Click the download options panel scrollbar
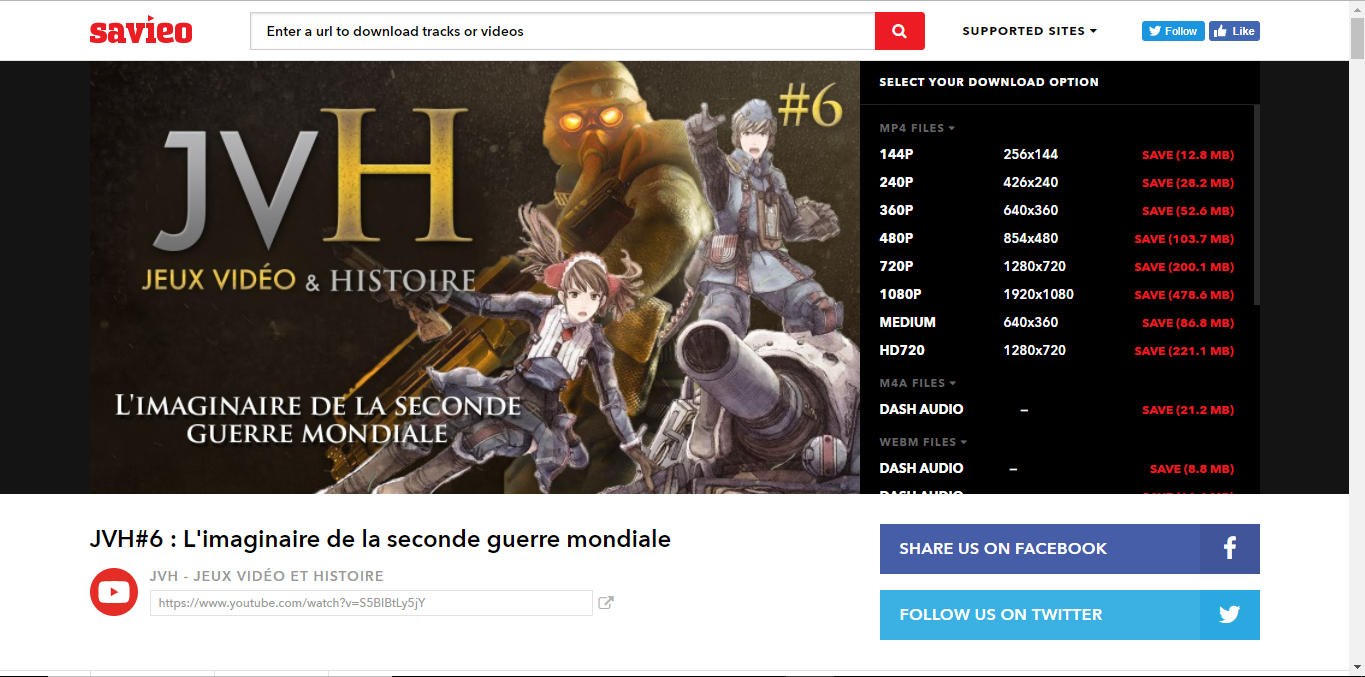 click(x=1257, y=205)
